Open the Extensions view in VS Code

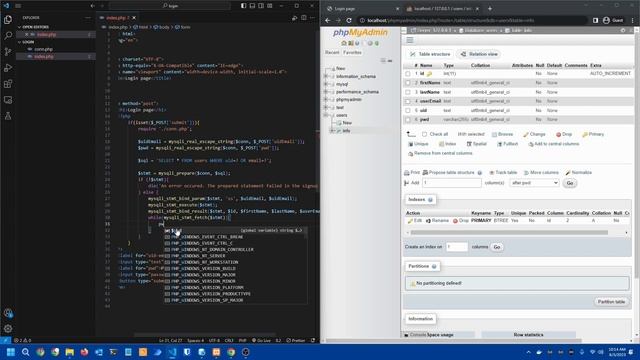click(x=8, y=84)
